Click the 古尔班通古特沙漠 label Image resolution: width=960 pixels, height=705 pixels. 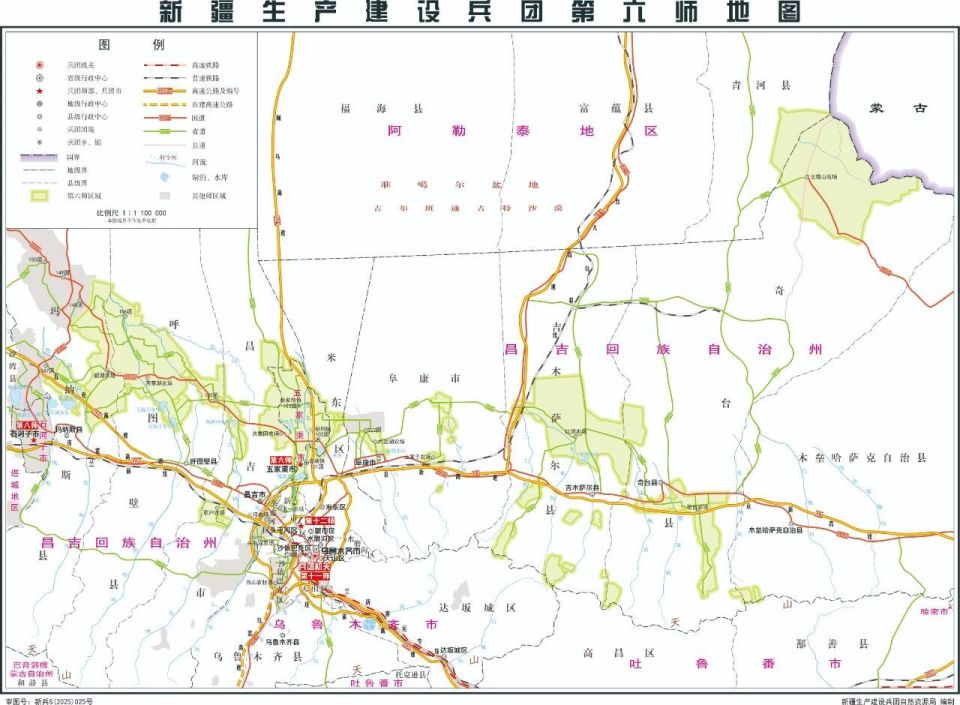[x=468, y=208]
